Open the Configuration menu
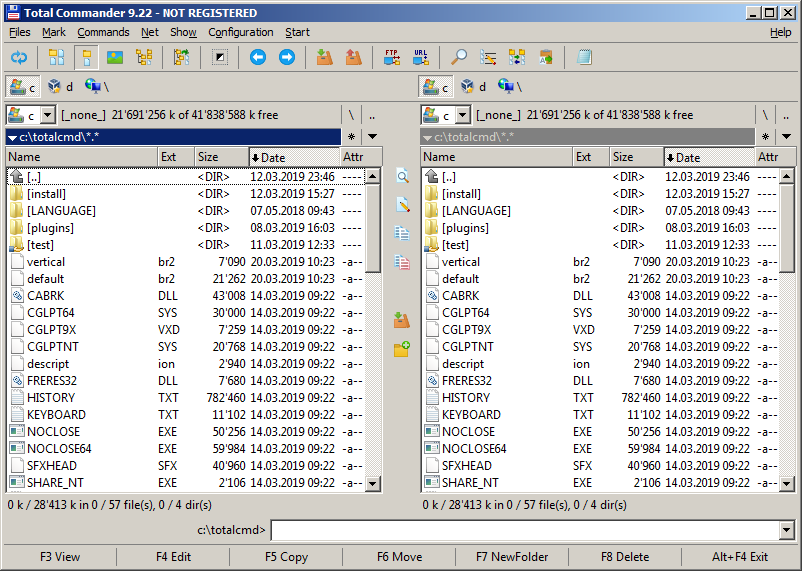Image resolution: width=802 pixels, height=571 pixels. pos(240,32)
